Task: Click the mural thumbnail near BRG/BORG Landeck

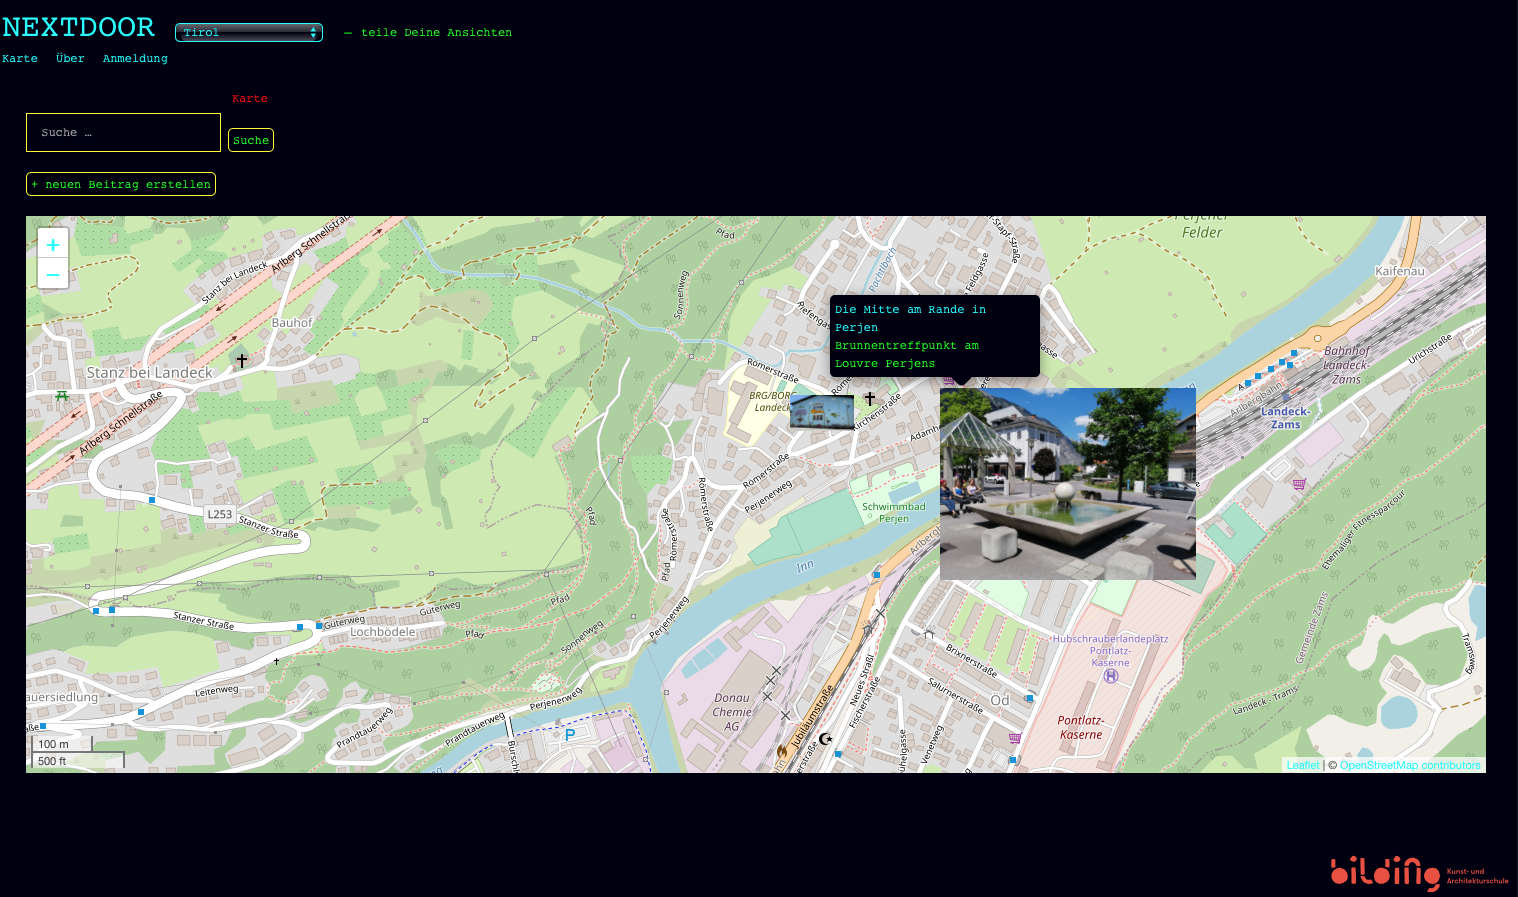Action: pos(821,411)
